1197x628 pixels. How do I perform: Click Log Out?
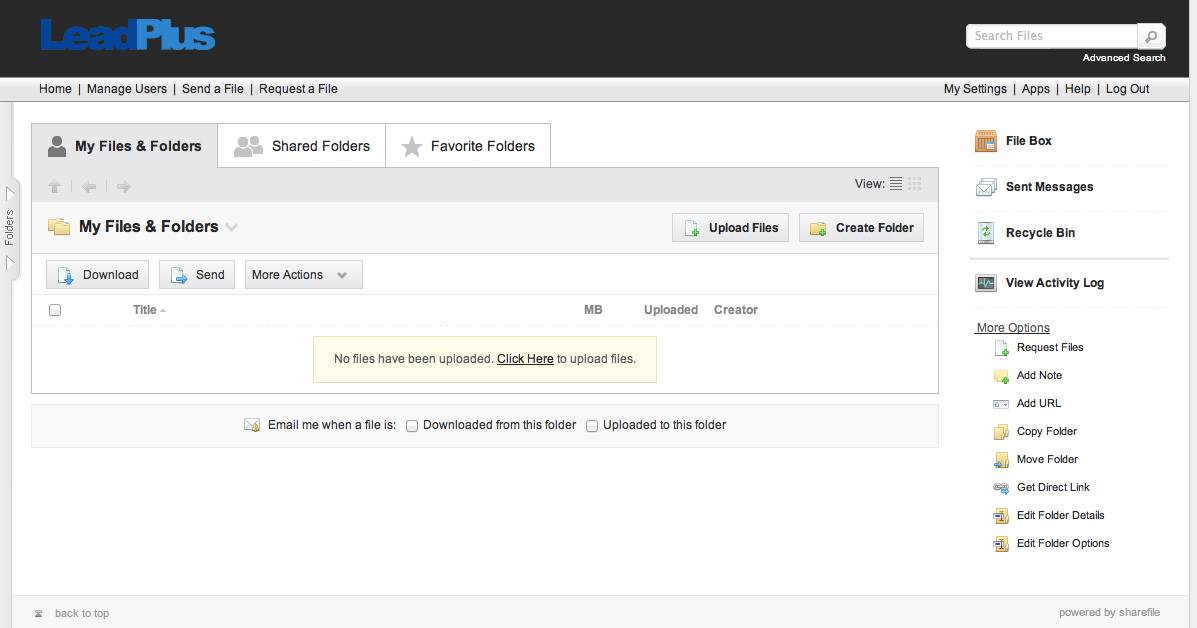pos(1128,89)
